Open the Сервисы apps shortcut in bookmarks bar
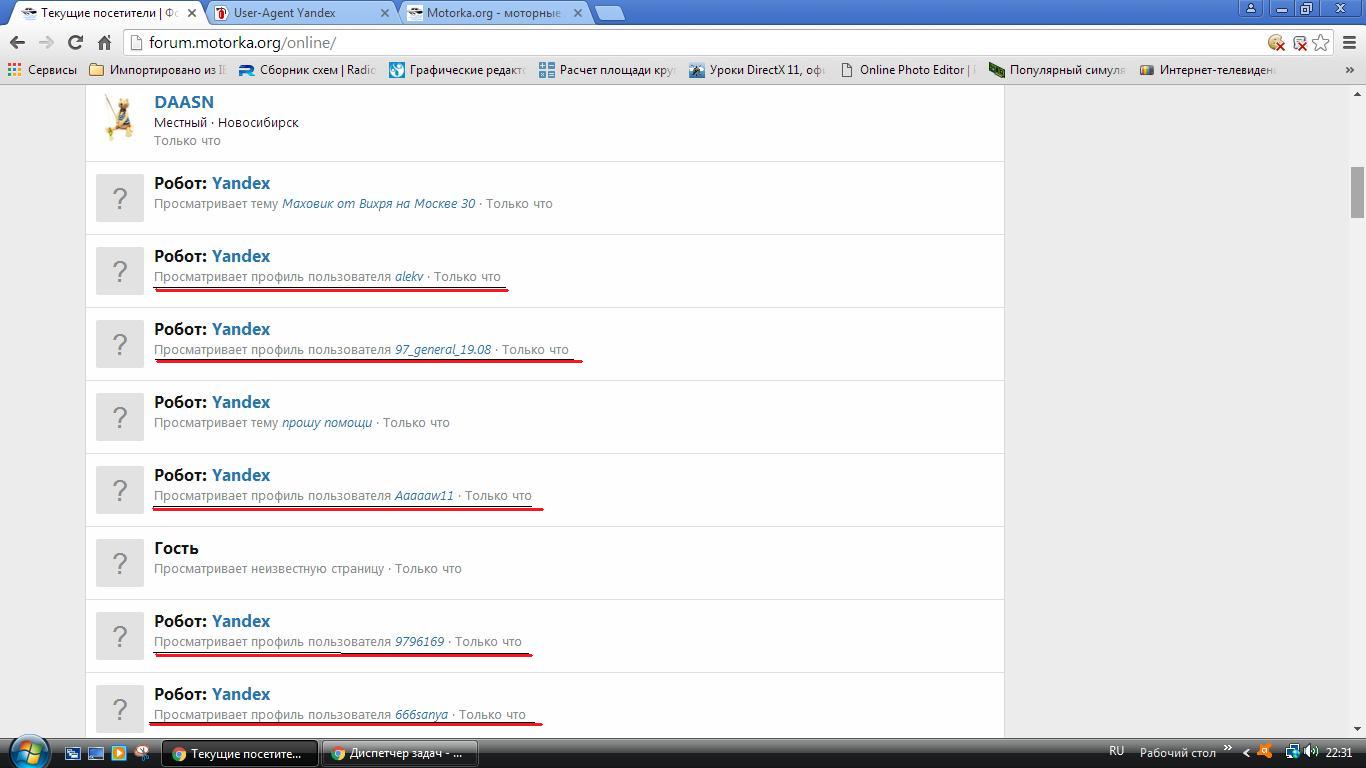This screenshot has width=1366, height=768. click(42, 70)
